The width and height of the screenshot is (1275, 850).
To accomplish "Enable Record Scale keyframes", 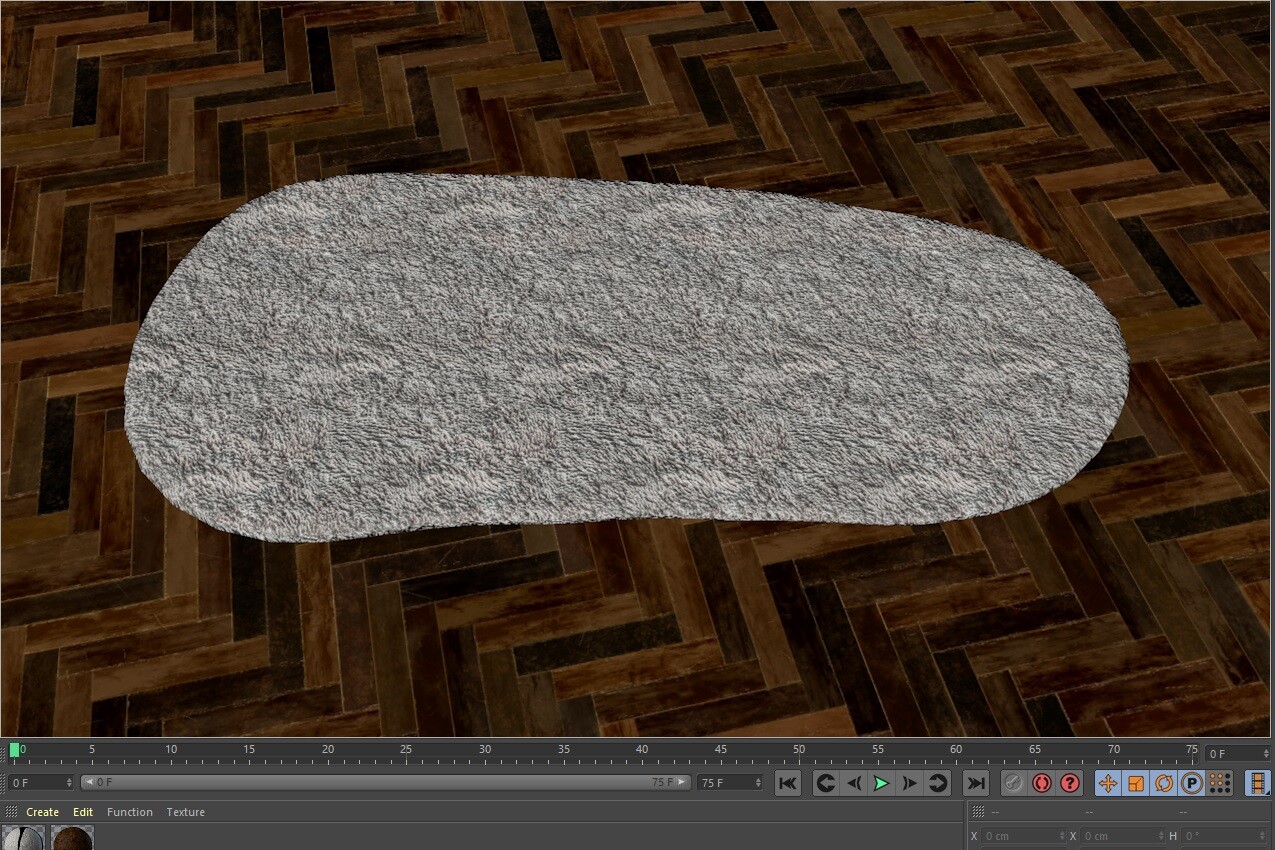I will pos(1136,784).
